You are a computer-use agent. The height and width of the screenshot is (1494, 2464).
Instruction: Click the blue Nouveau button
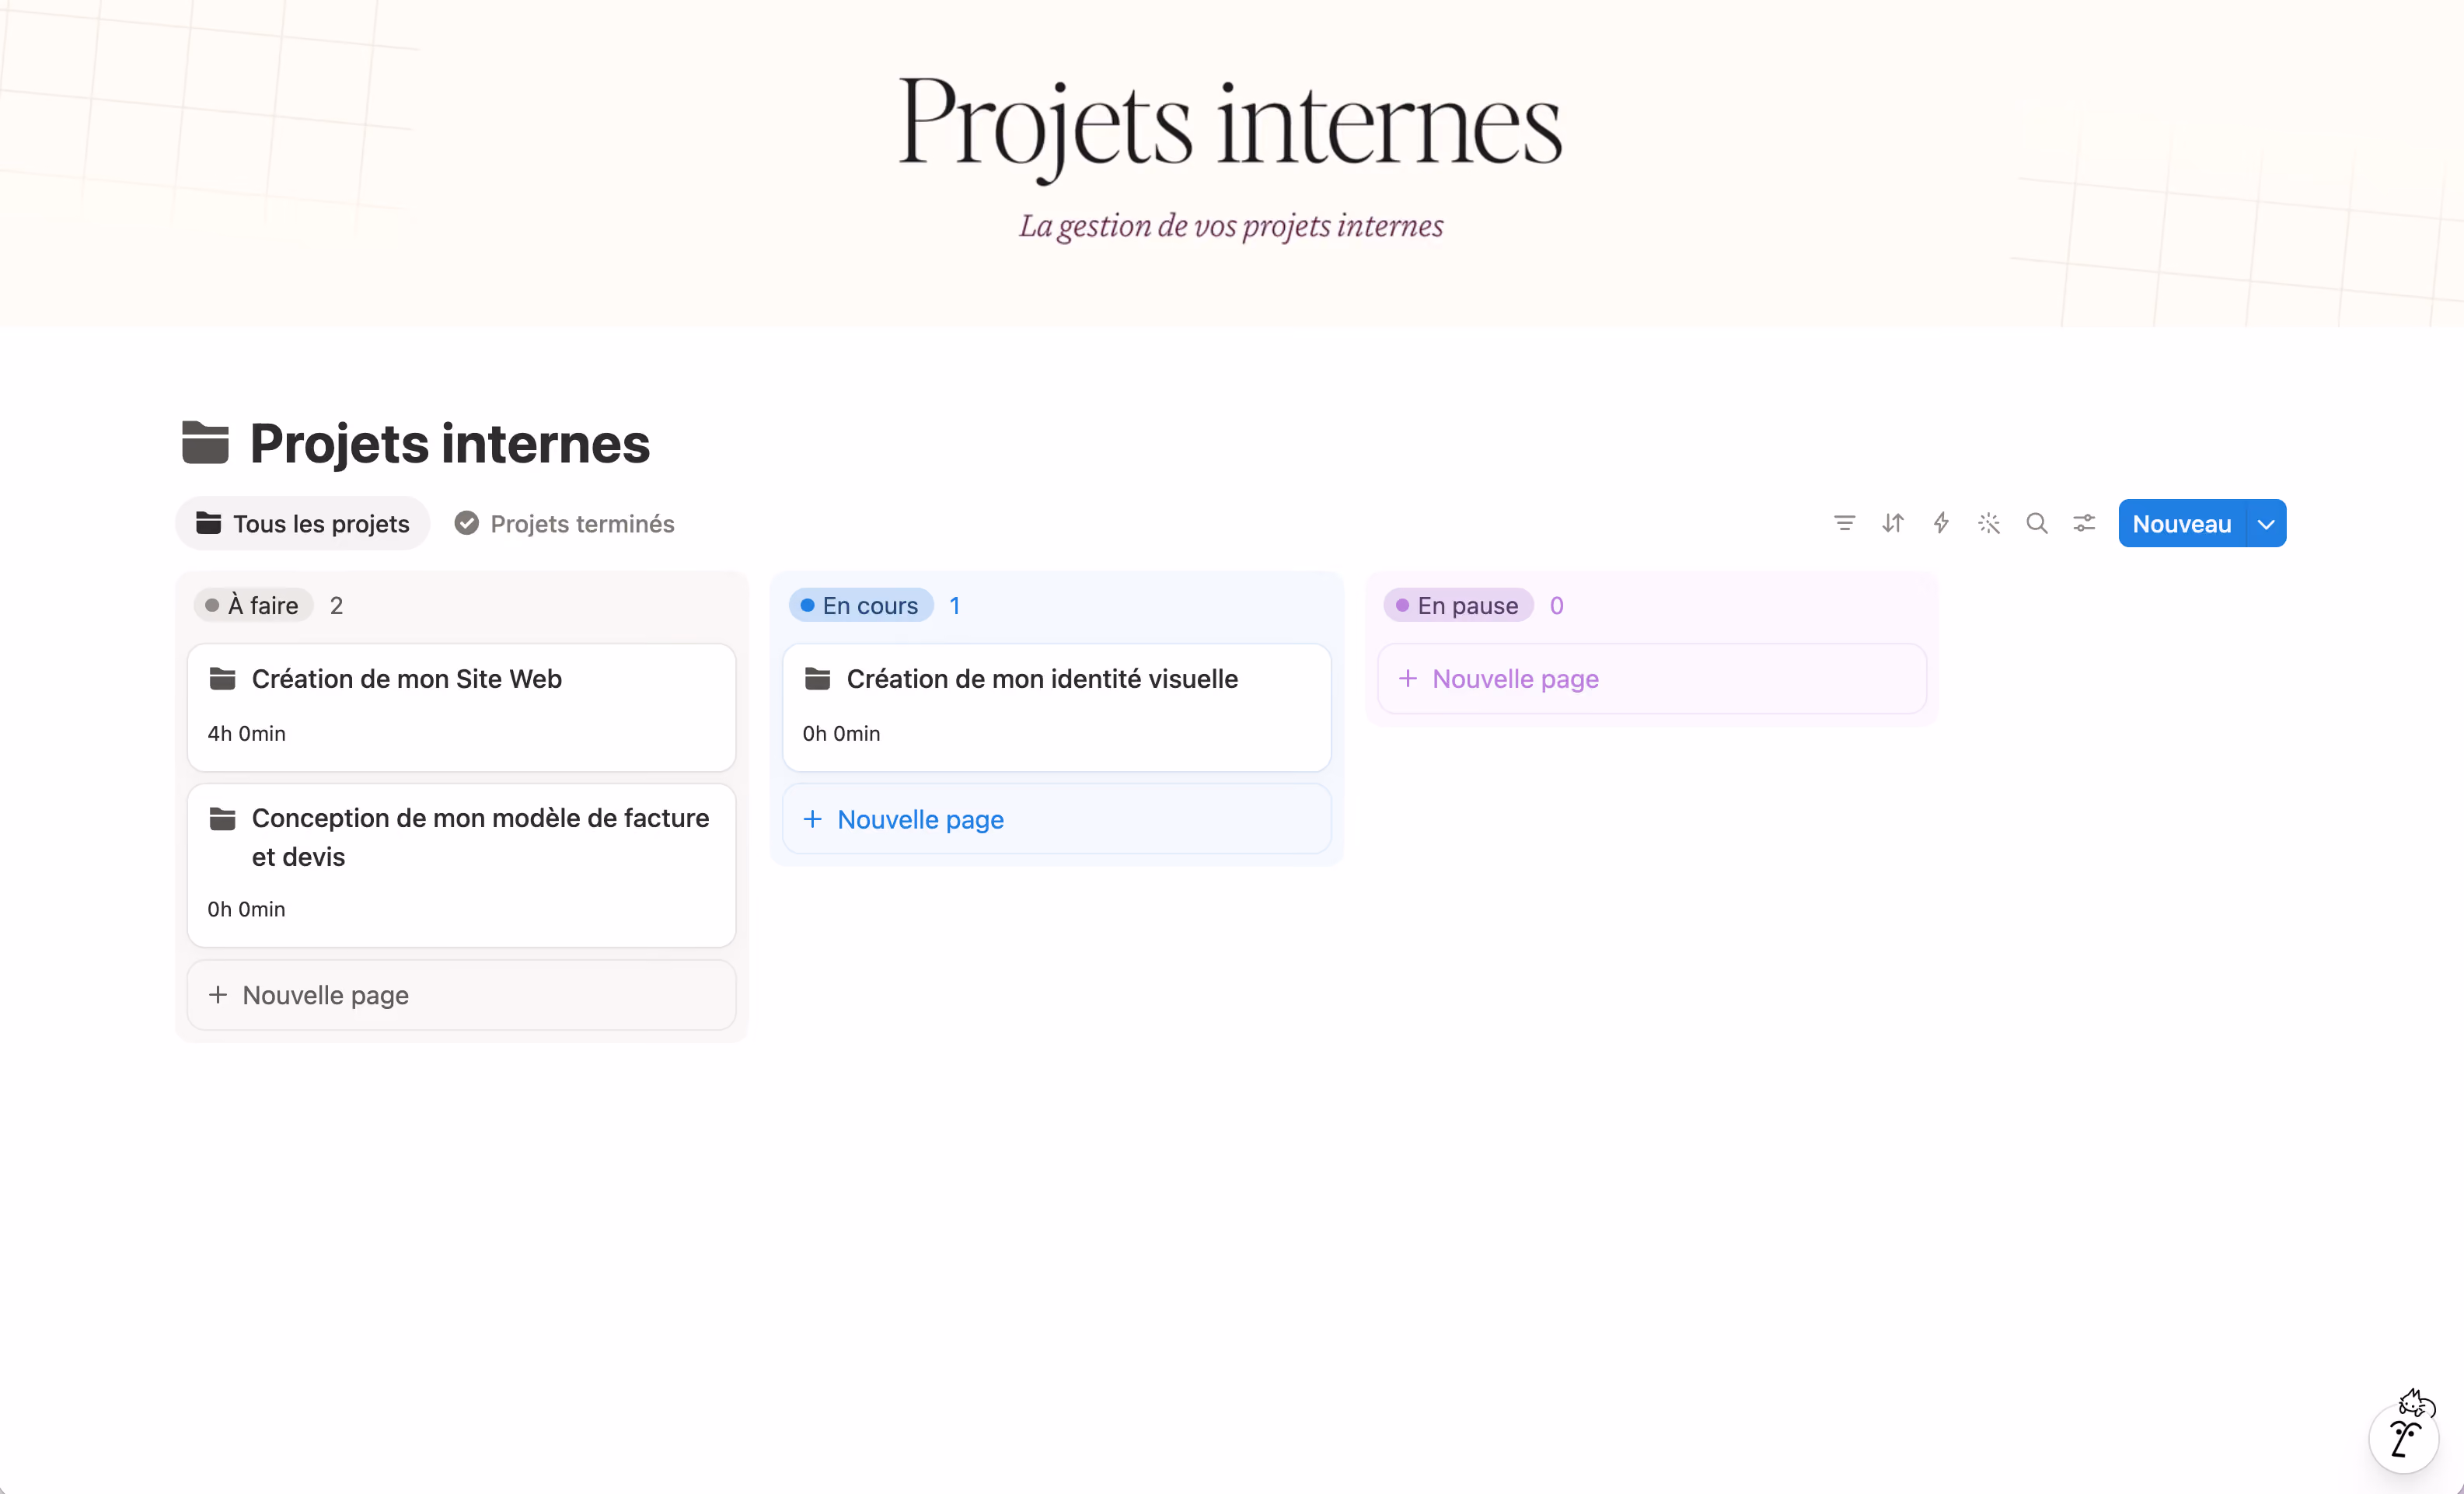pos(2182,524)
